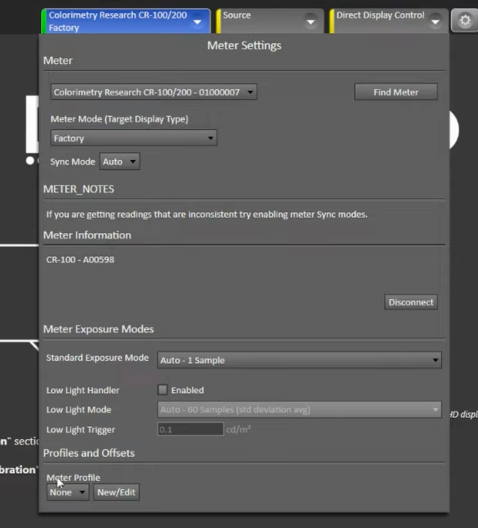
Task: Expand the Direct Display Control tab arrow
Action: [435, 22]
